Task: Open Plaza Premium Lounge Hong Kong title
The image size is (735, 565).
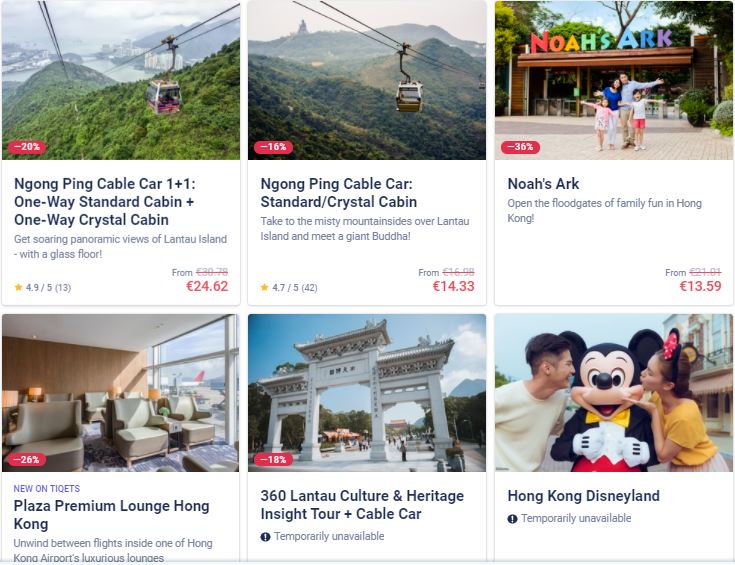Action: coord(111,514)
